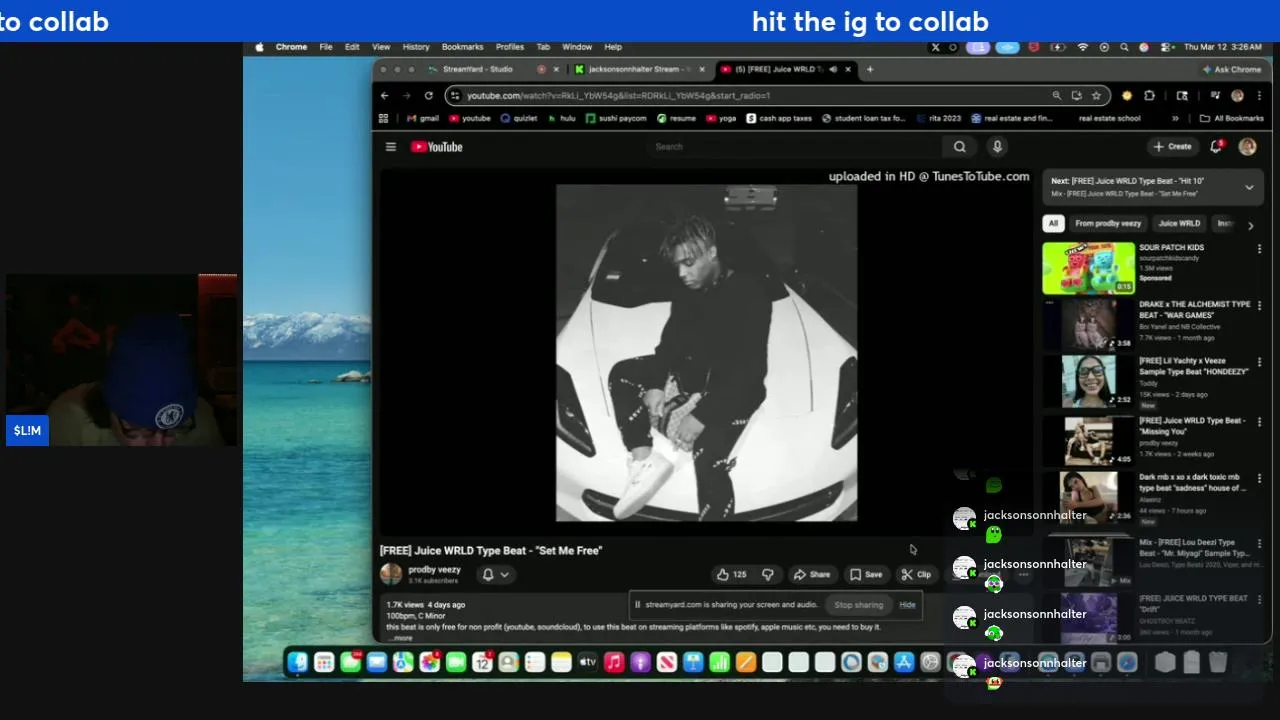Open Music app from the Dock
The width and height of the screenshot is (1280, 720).
614,662
